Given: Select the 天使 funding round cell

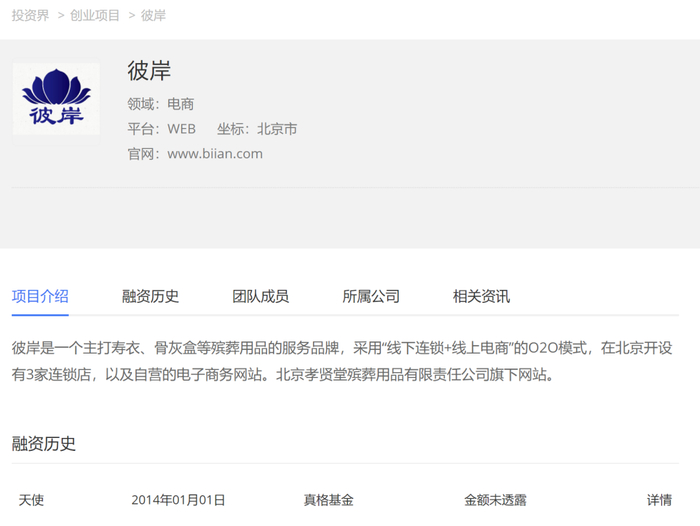Looking at the screenshot, I should coord(31,500).
